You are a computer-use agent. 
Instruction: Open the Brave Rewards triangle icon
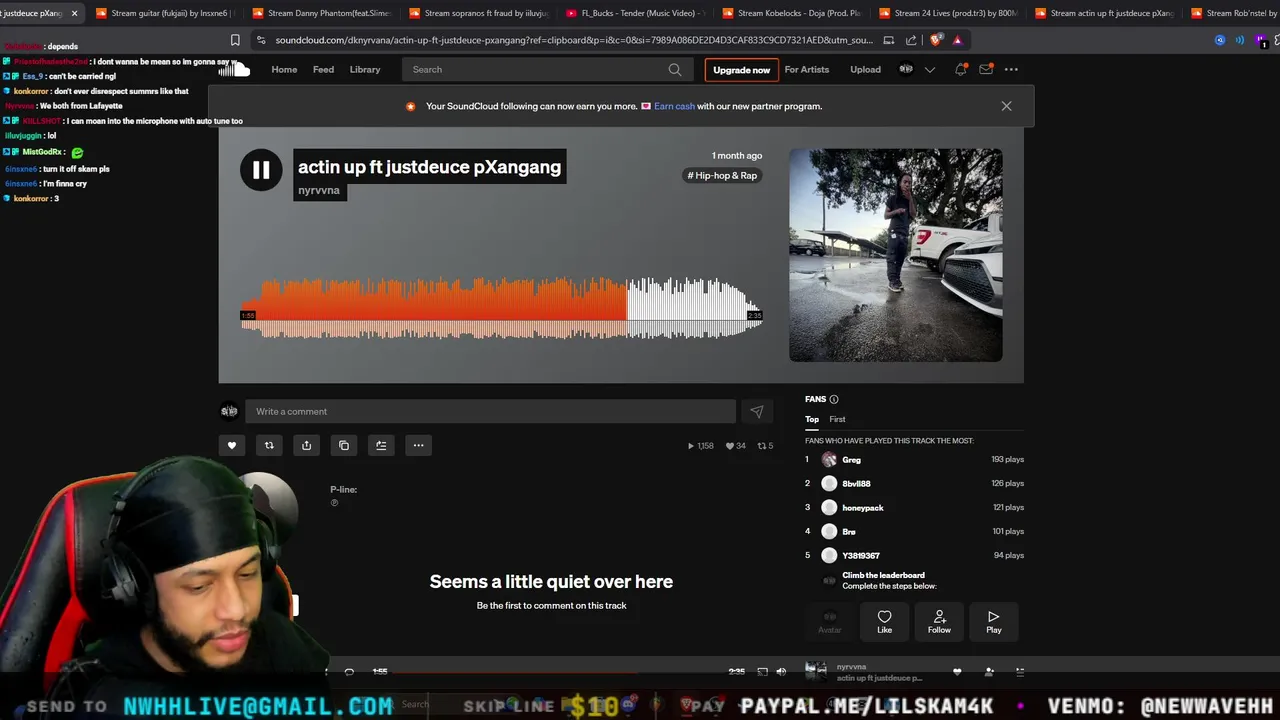click(957, 40)
